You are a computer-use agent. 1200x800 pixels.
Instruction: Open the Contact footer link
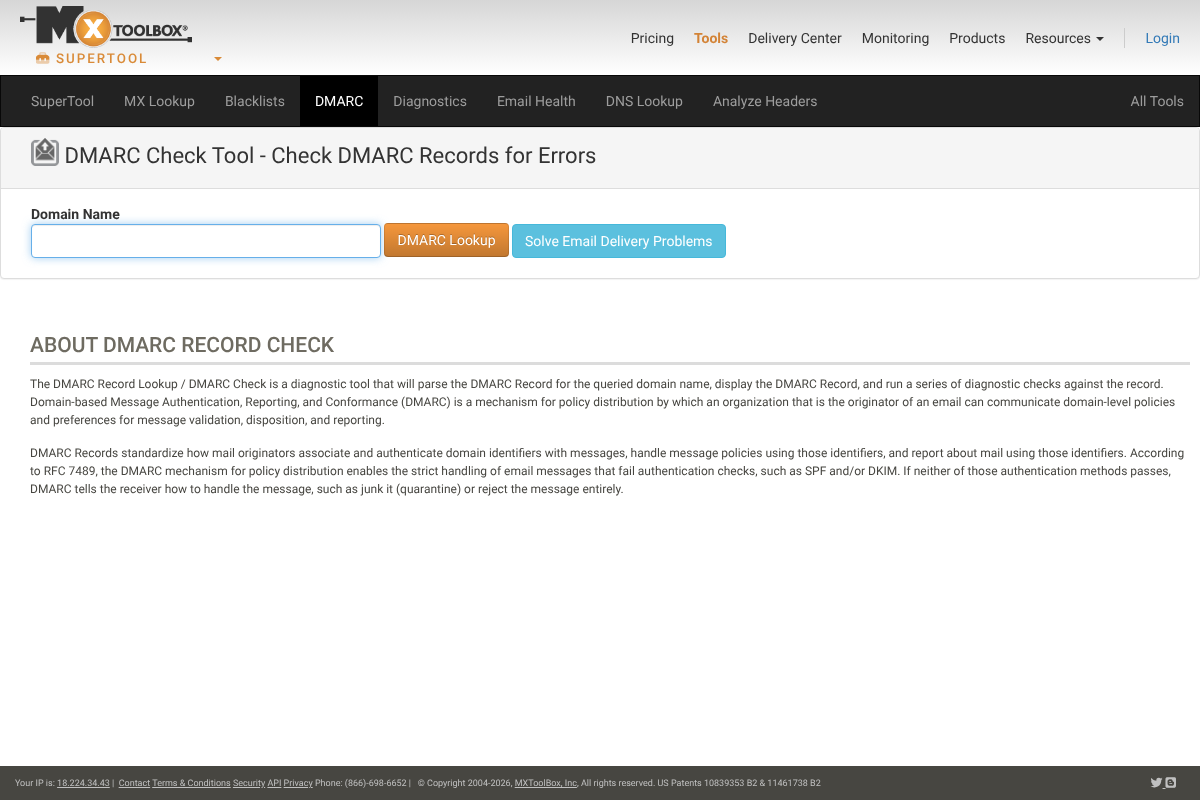tap(134, 783)
